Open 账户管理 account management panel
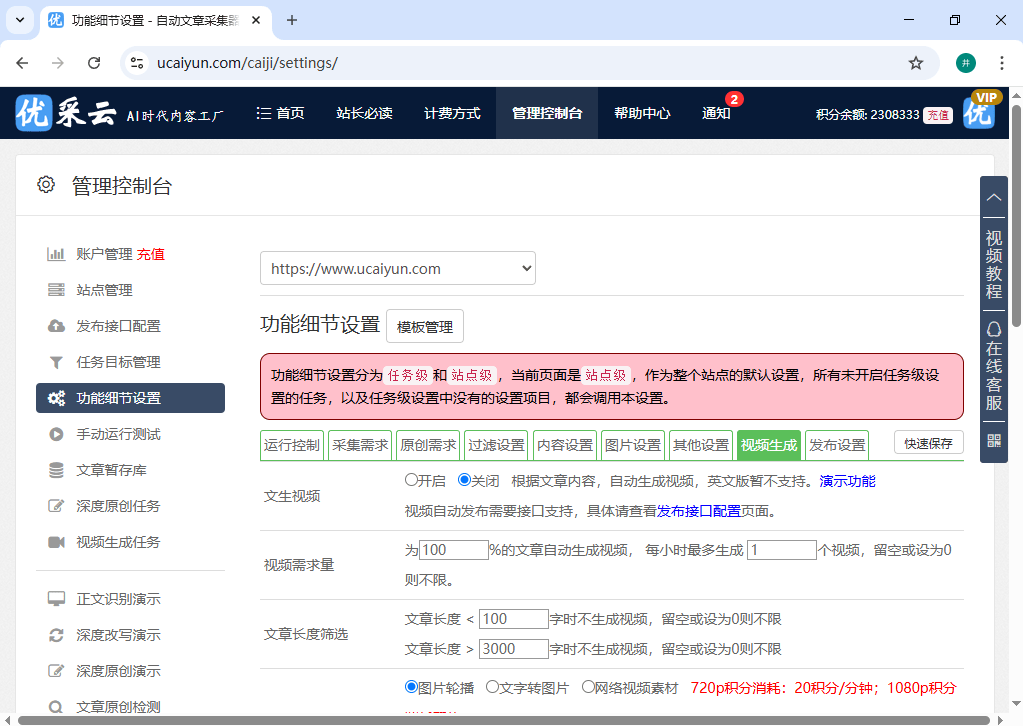The width and height of the screenshot is (1023, 726). point(95,254)
